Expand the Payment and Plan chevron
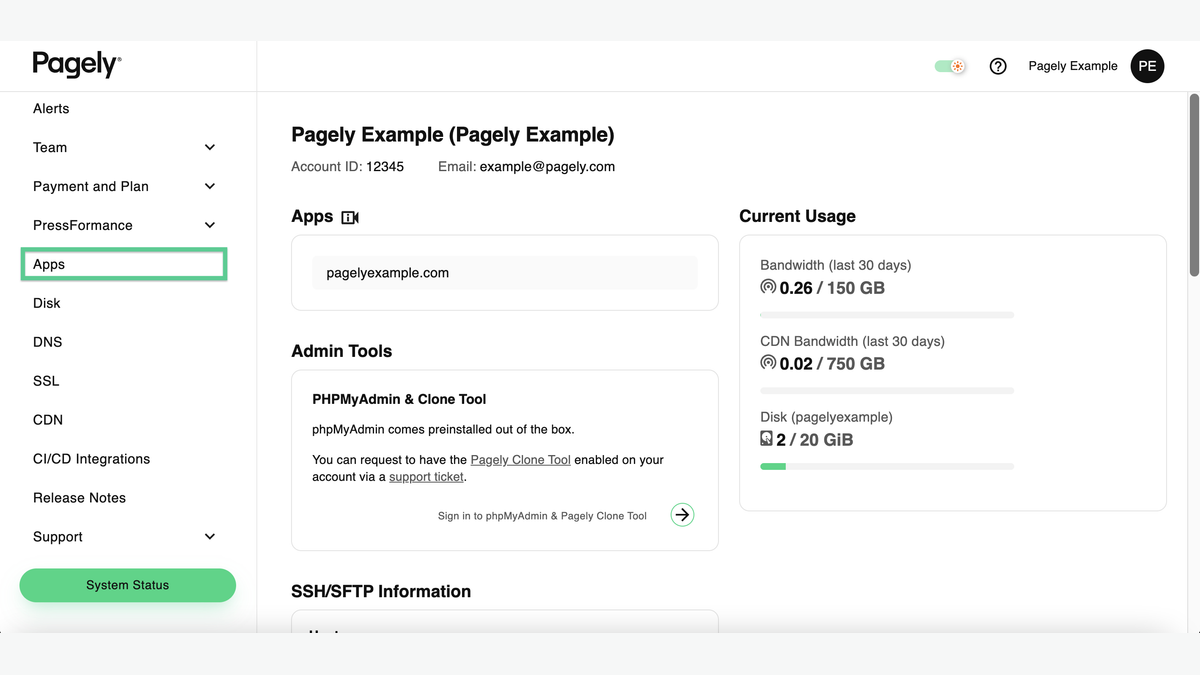1200x675 pixels. click(210, 186)
